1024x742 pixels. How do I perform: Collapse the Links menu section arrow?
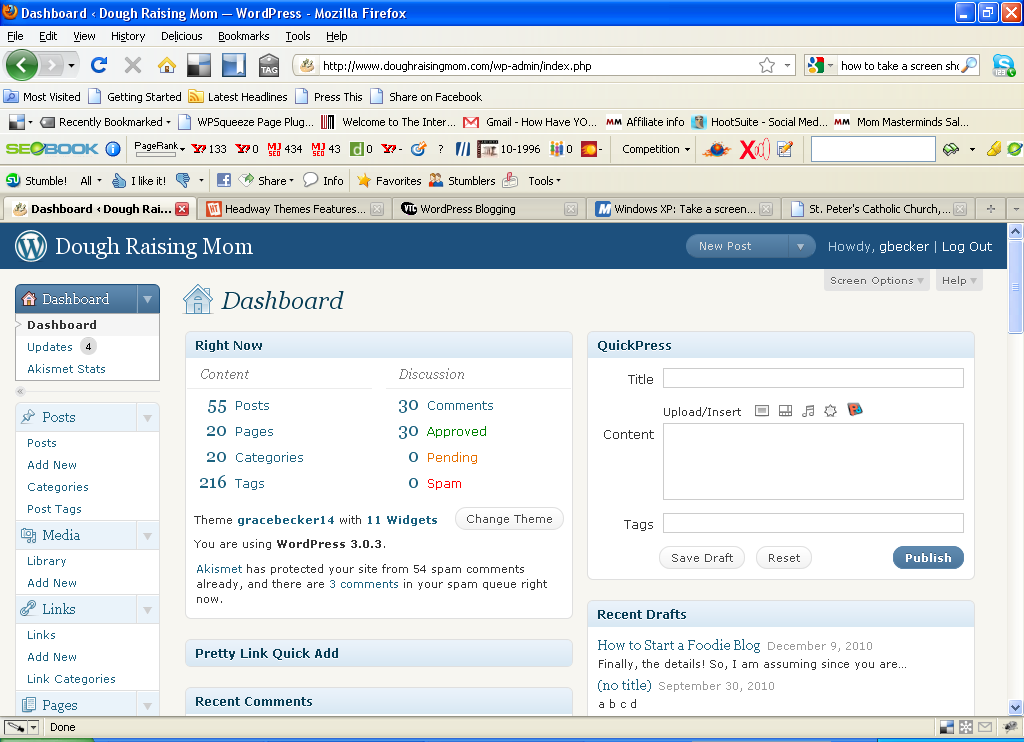[148, 609]
